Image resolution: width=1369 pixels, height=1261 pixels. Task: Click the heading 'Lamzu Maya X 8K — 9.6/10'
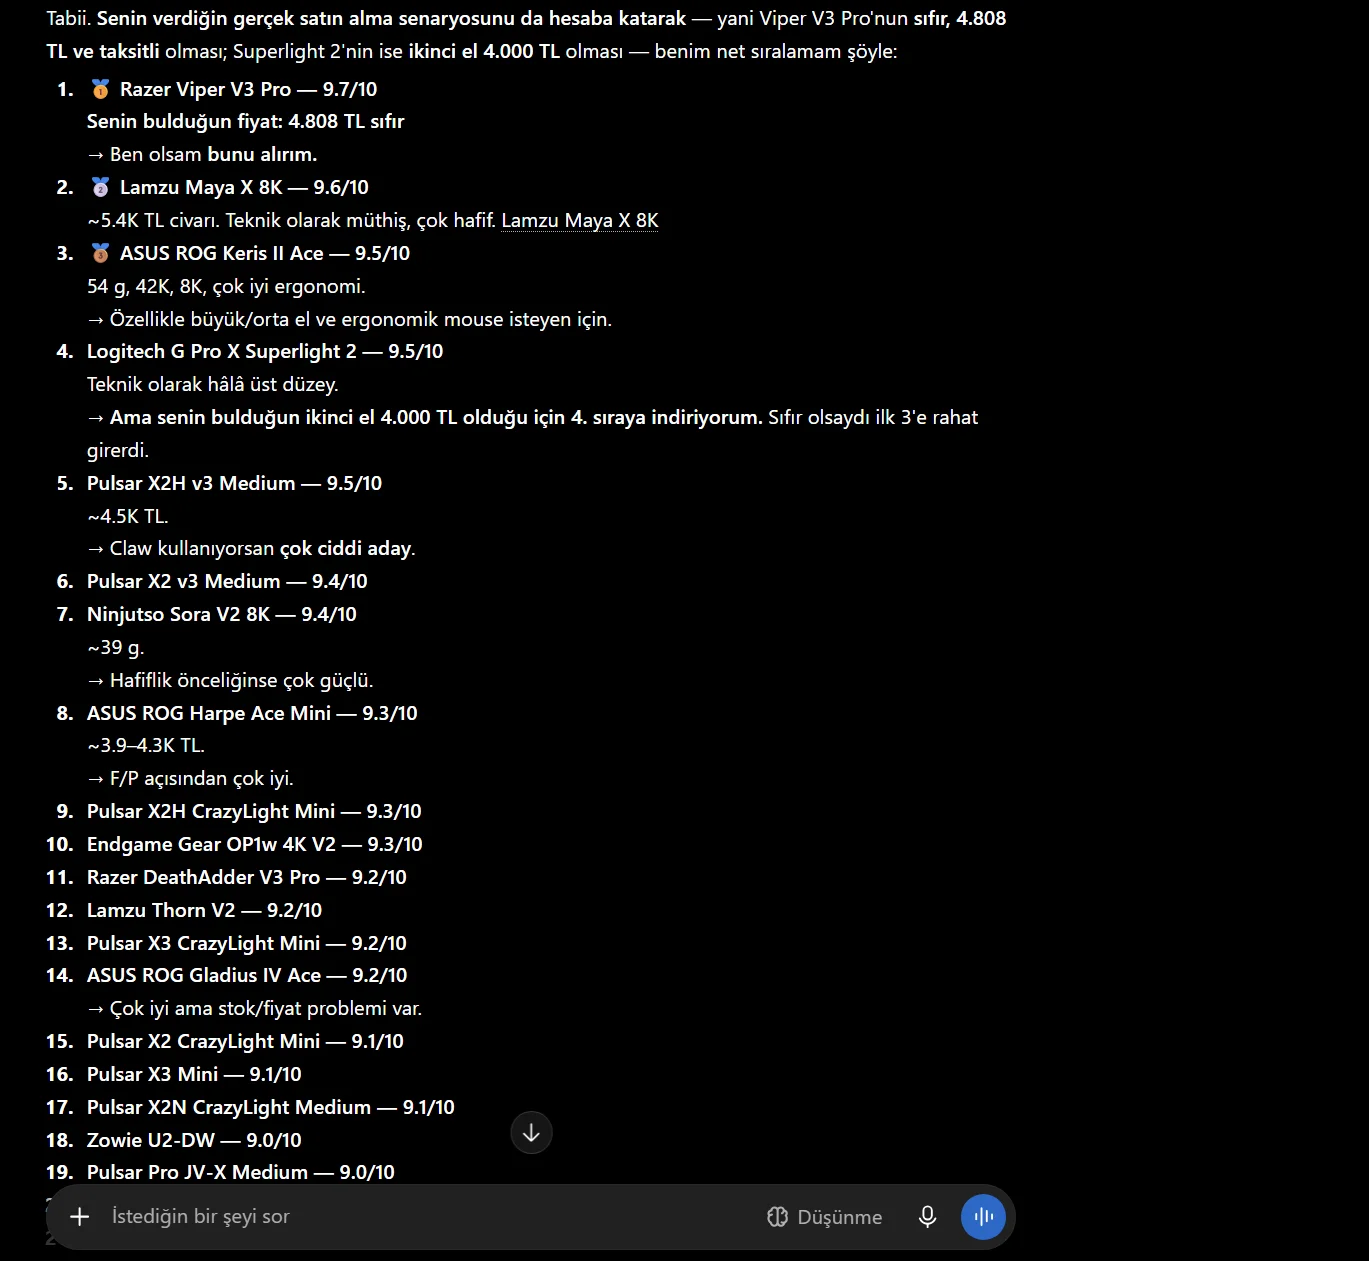[244, 187]
